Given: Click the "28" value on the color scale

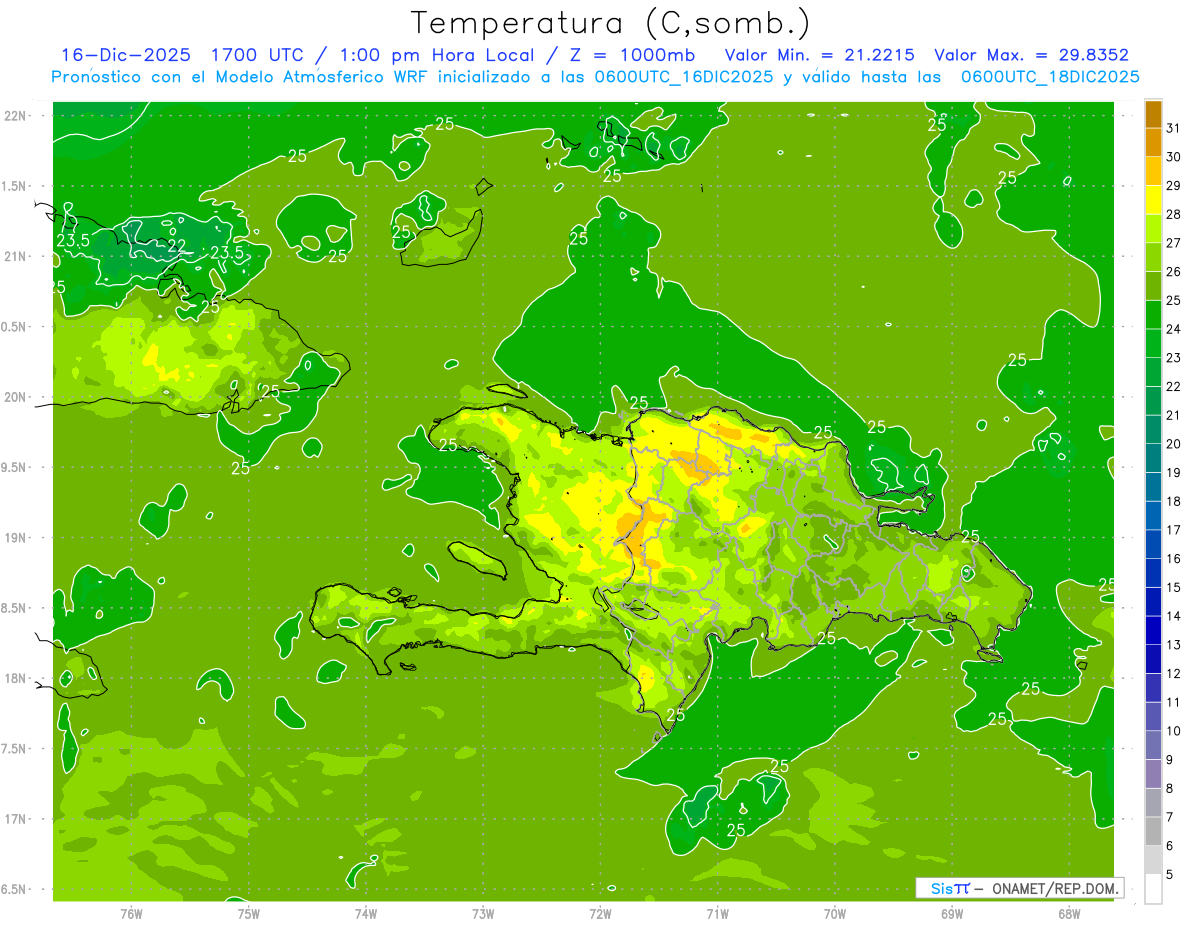Looking at the screenshot, I should [x=1173, y=214].
